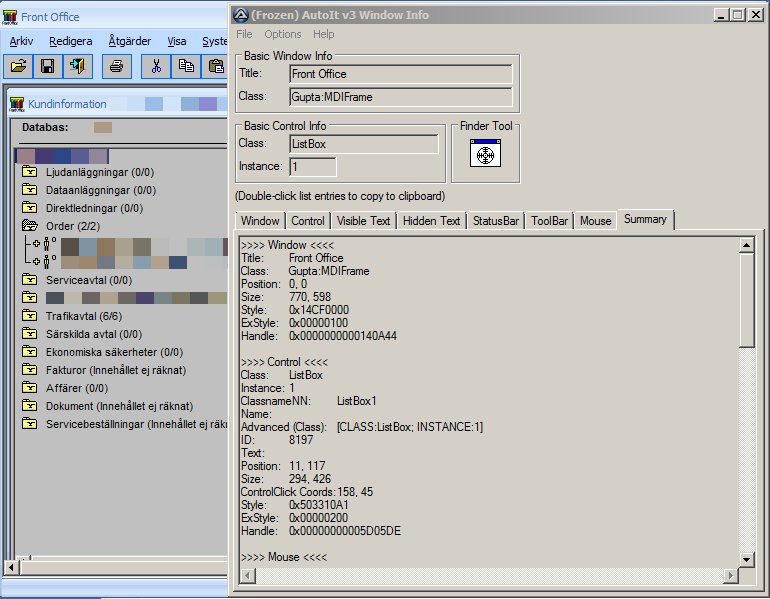The width and height of the screenshot is (770, 599).
Task: Click the Open folder toolbar icon
Action: click(18, 67)
